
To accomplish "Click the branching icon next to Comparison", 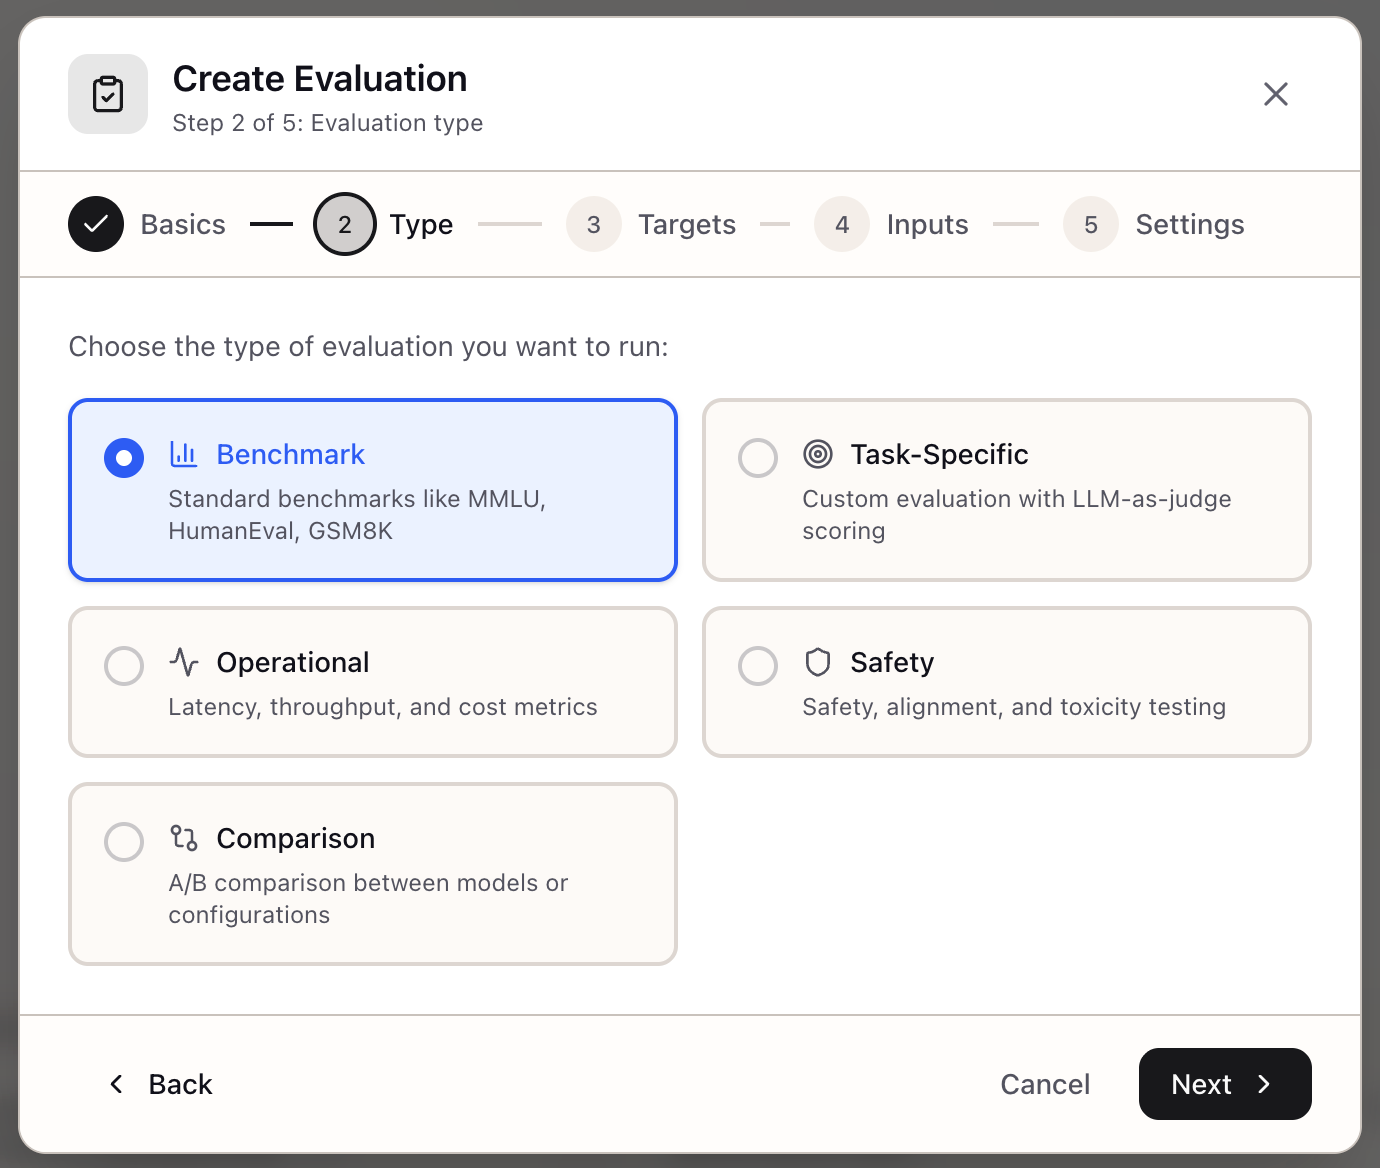I will coord(184,838).
